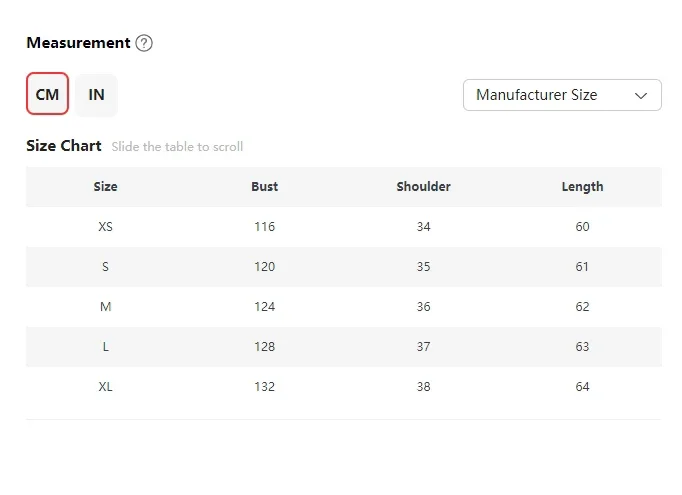Image resolution: width=682 pixels, height=495 pixels.
Task: Switch units to IN
Action: tap(96, 95)
